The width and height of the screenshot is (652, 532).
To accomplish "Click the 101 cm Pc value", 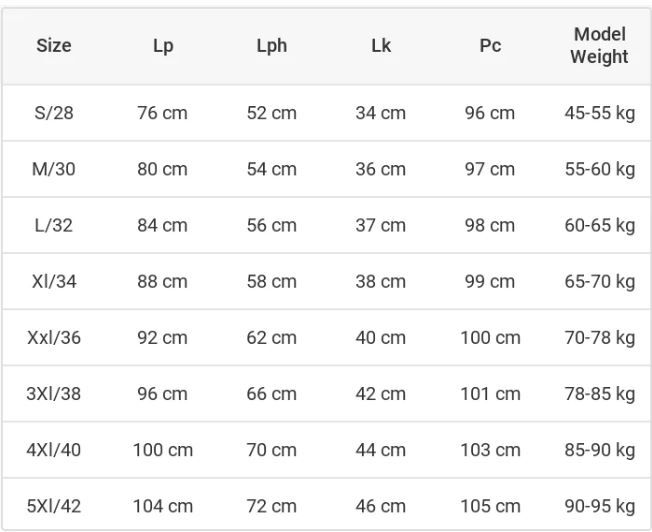I will [490, 393].
